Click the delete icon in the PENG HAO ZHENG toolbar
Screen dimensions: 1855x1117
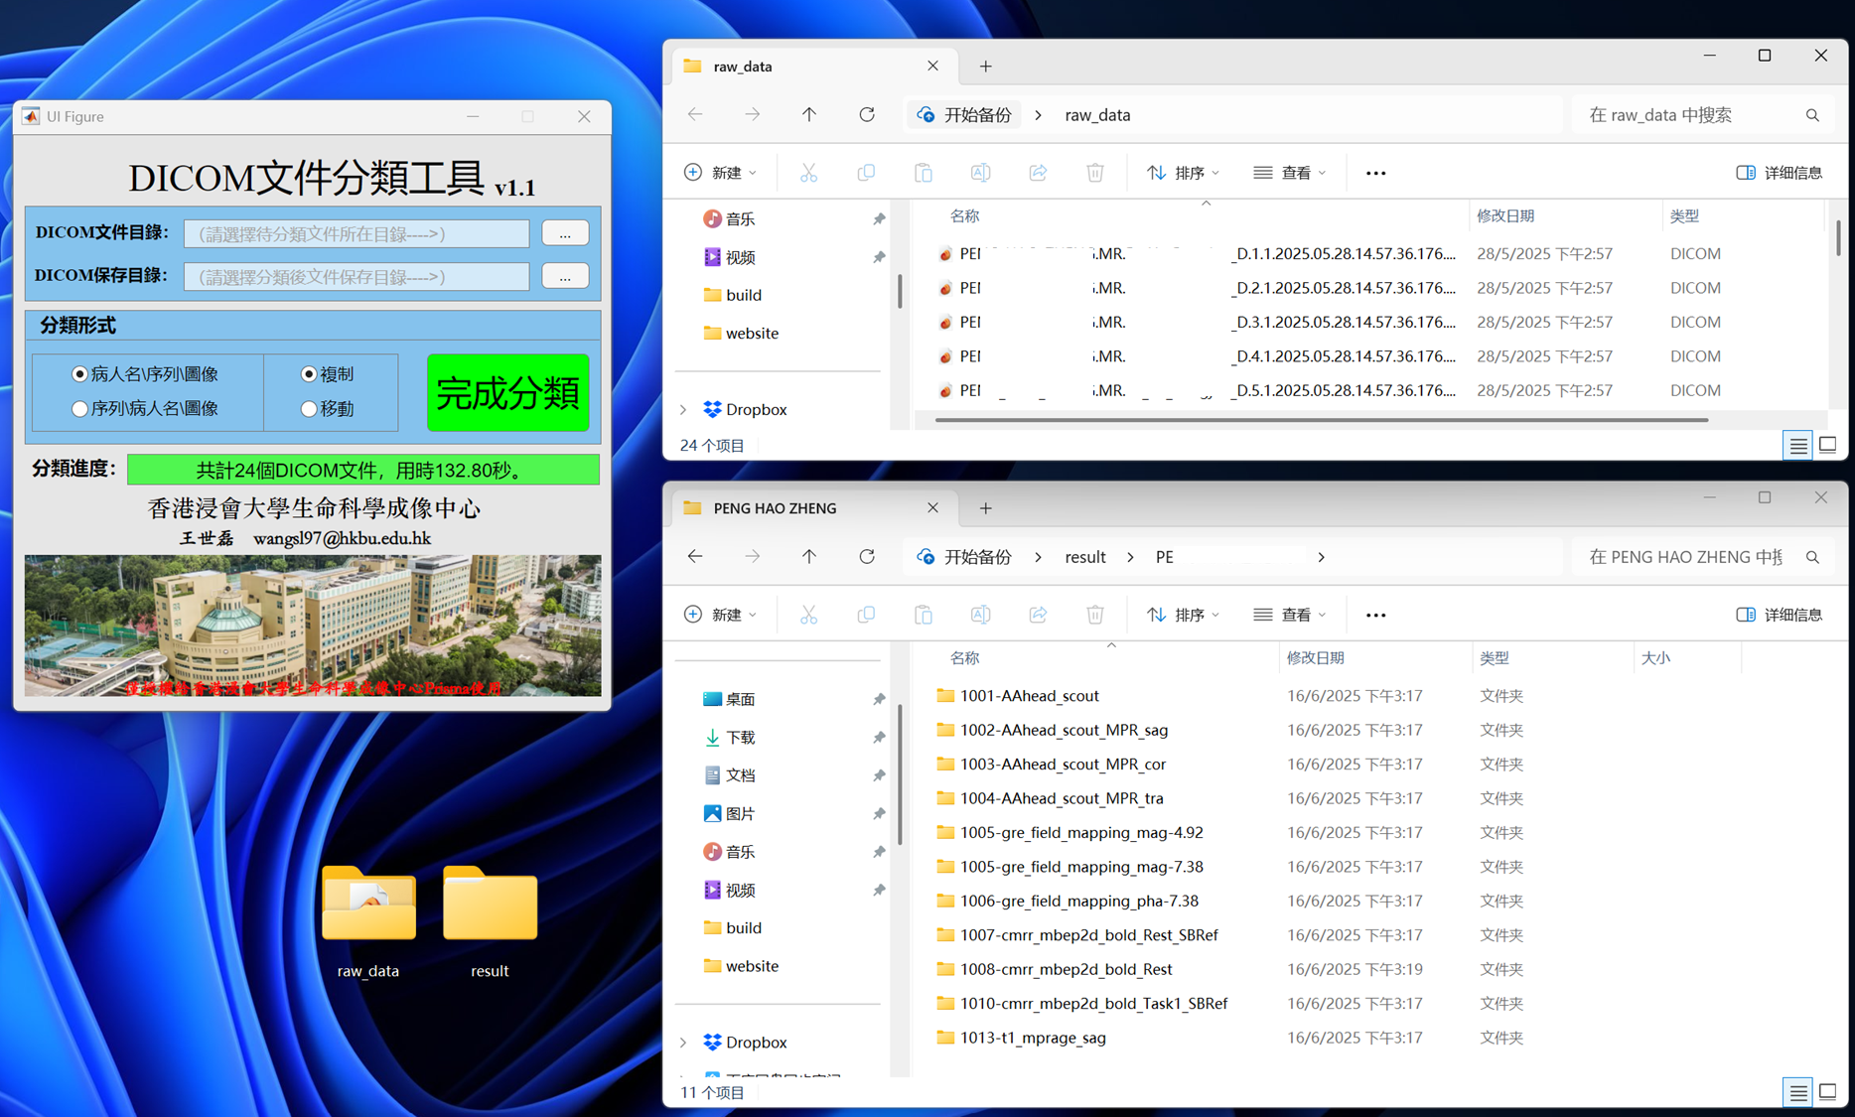[1095, 615]
